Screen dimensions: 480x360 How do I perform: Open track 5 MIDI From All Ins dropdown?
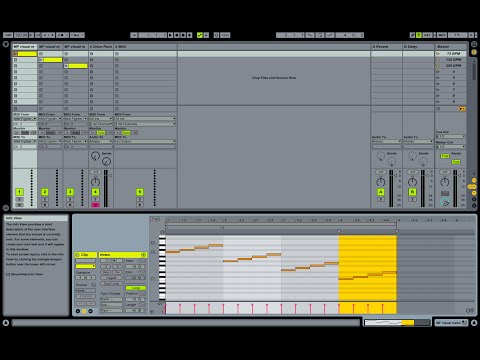tap(145, 119)
